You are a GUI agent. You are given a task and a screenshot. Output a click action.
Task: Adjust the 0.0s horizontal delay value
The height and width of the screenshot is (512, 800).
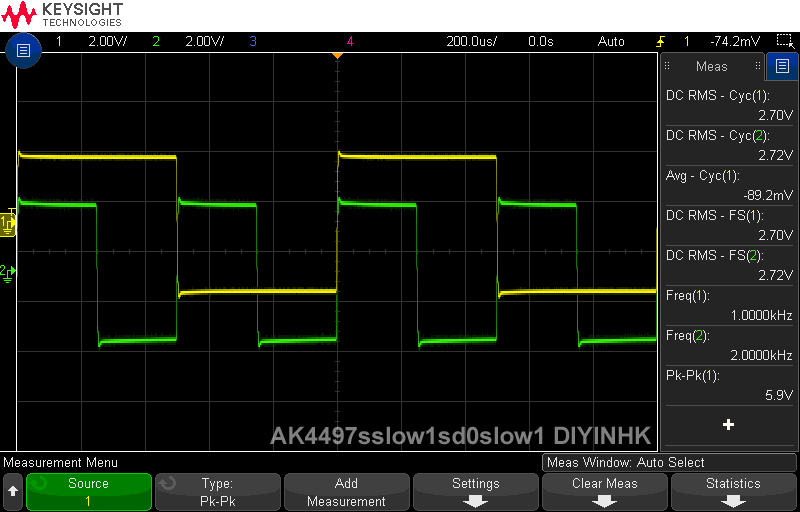click(x=541, y=41)
